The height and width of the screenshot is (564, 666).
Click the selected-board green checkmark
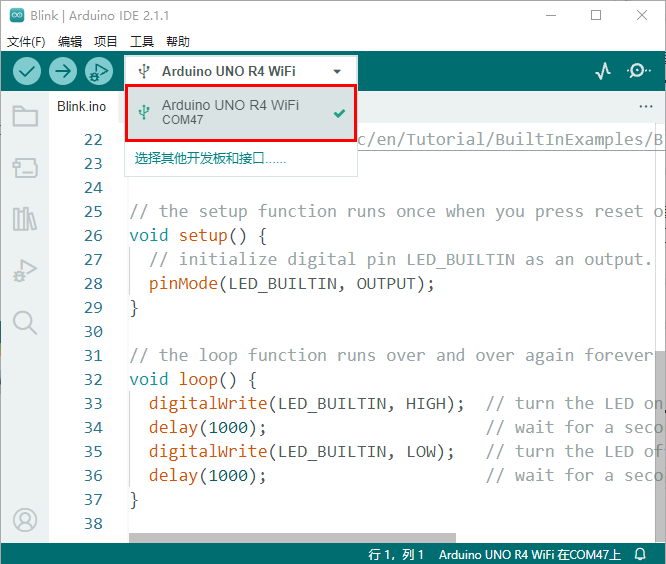point(339,113)
